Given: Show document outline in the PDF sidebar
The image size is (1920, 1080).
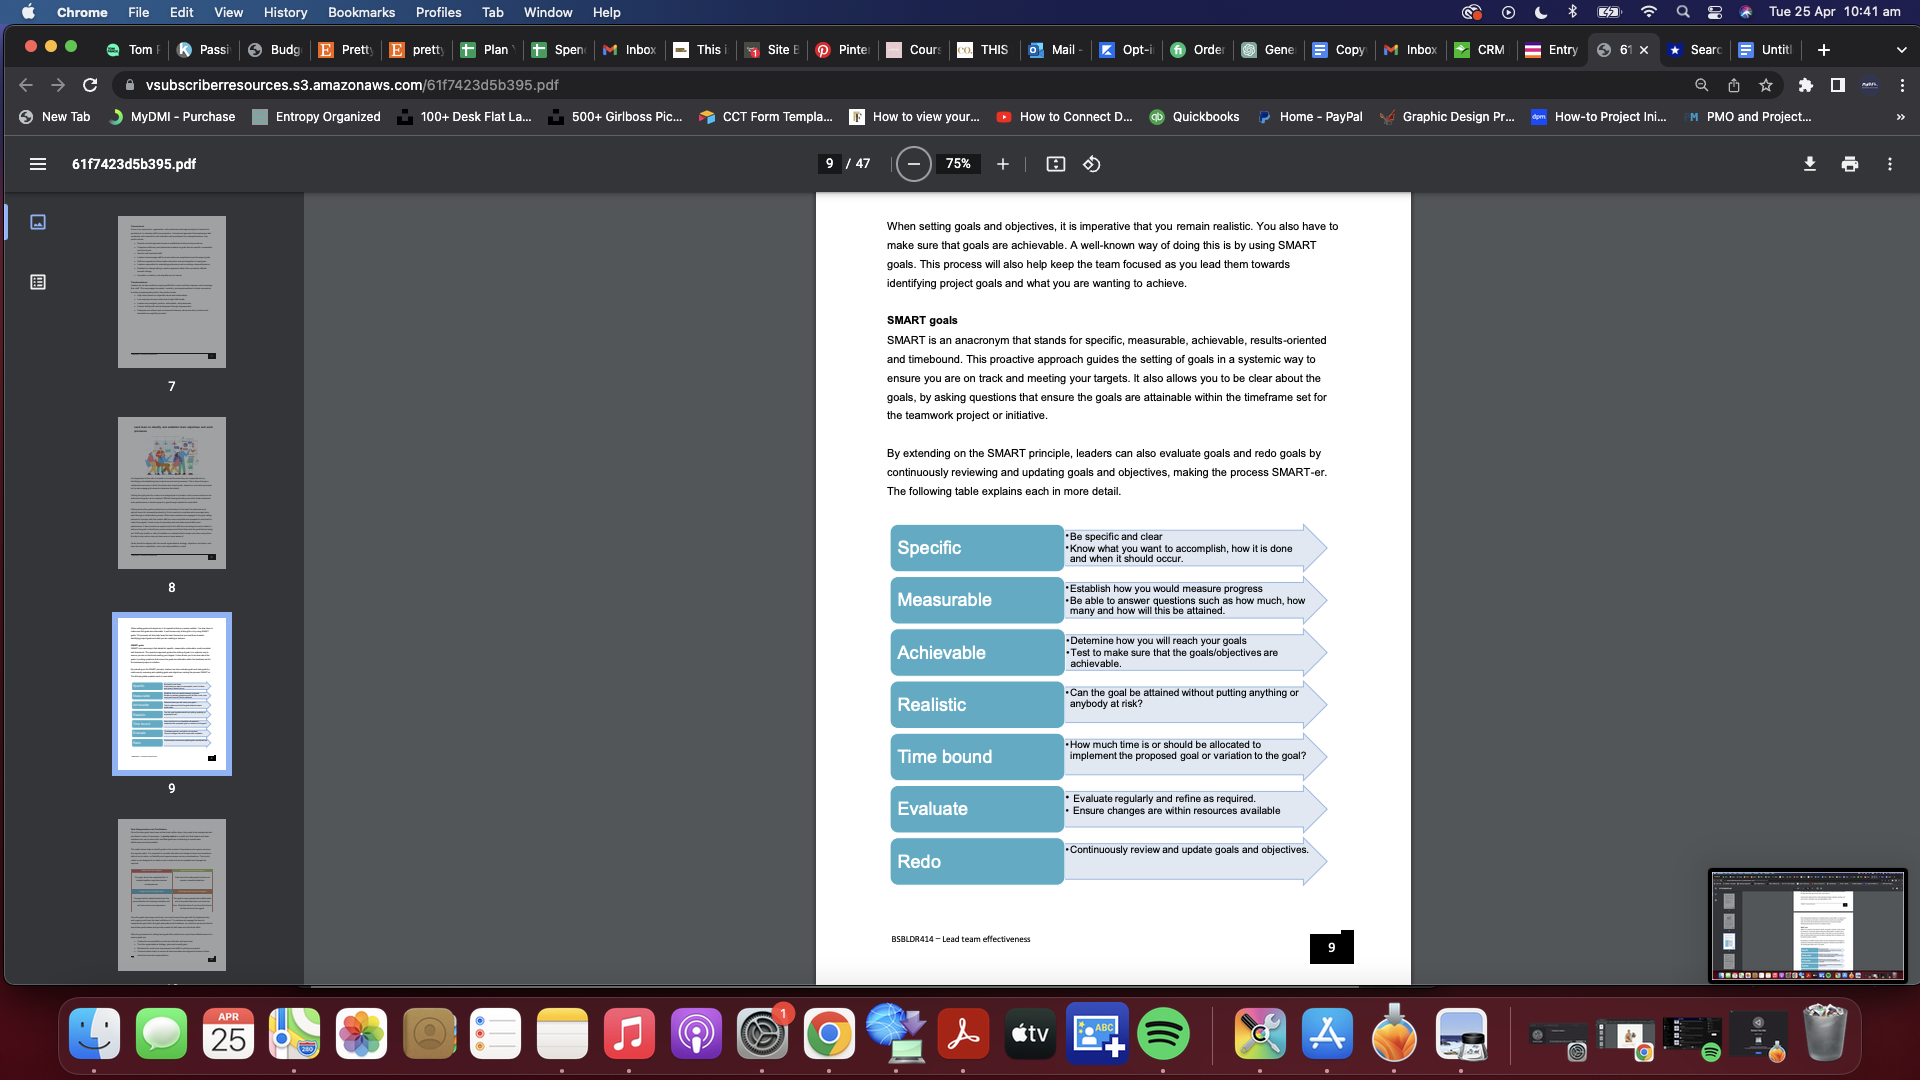Looking at the screenshot, I should [38, 282].
